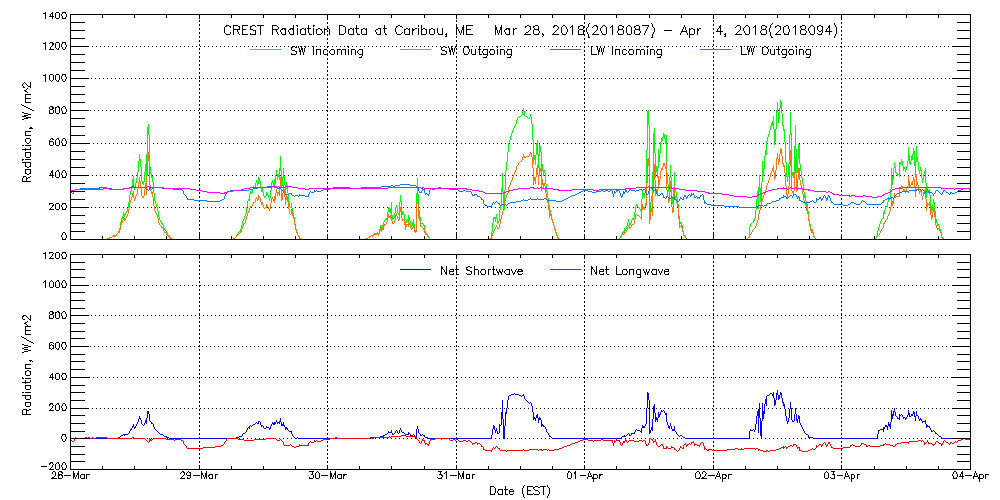Select the 29-Mar date tick label
Image resolution: width=1000 pixels, height=500 pixels.
point(199,477)
